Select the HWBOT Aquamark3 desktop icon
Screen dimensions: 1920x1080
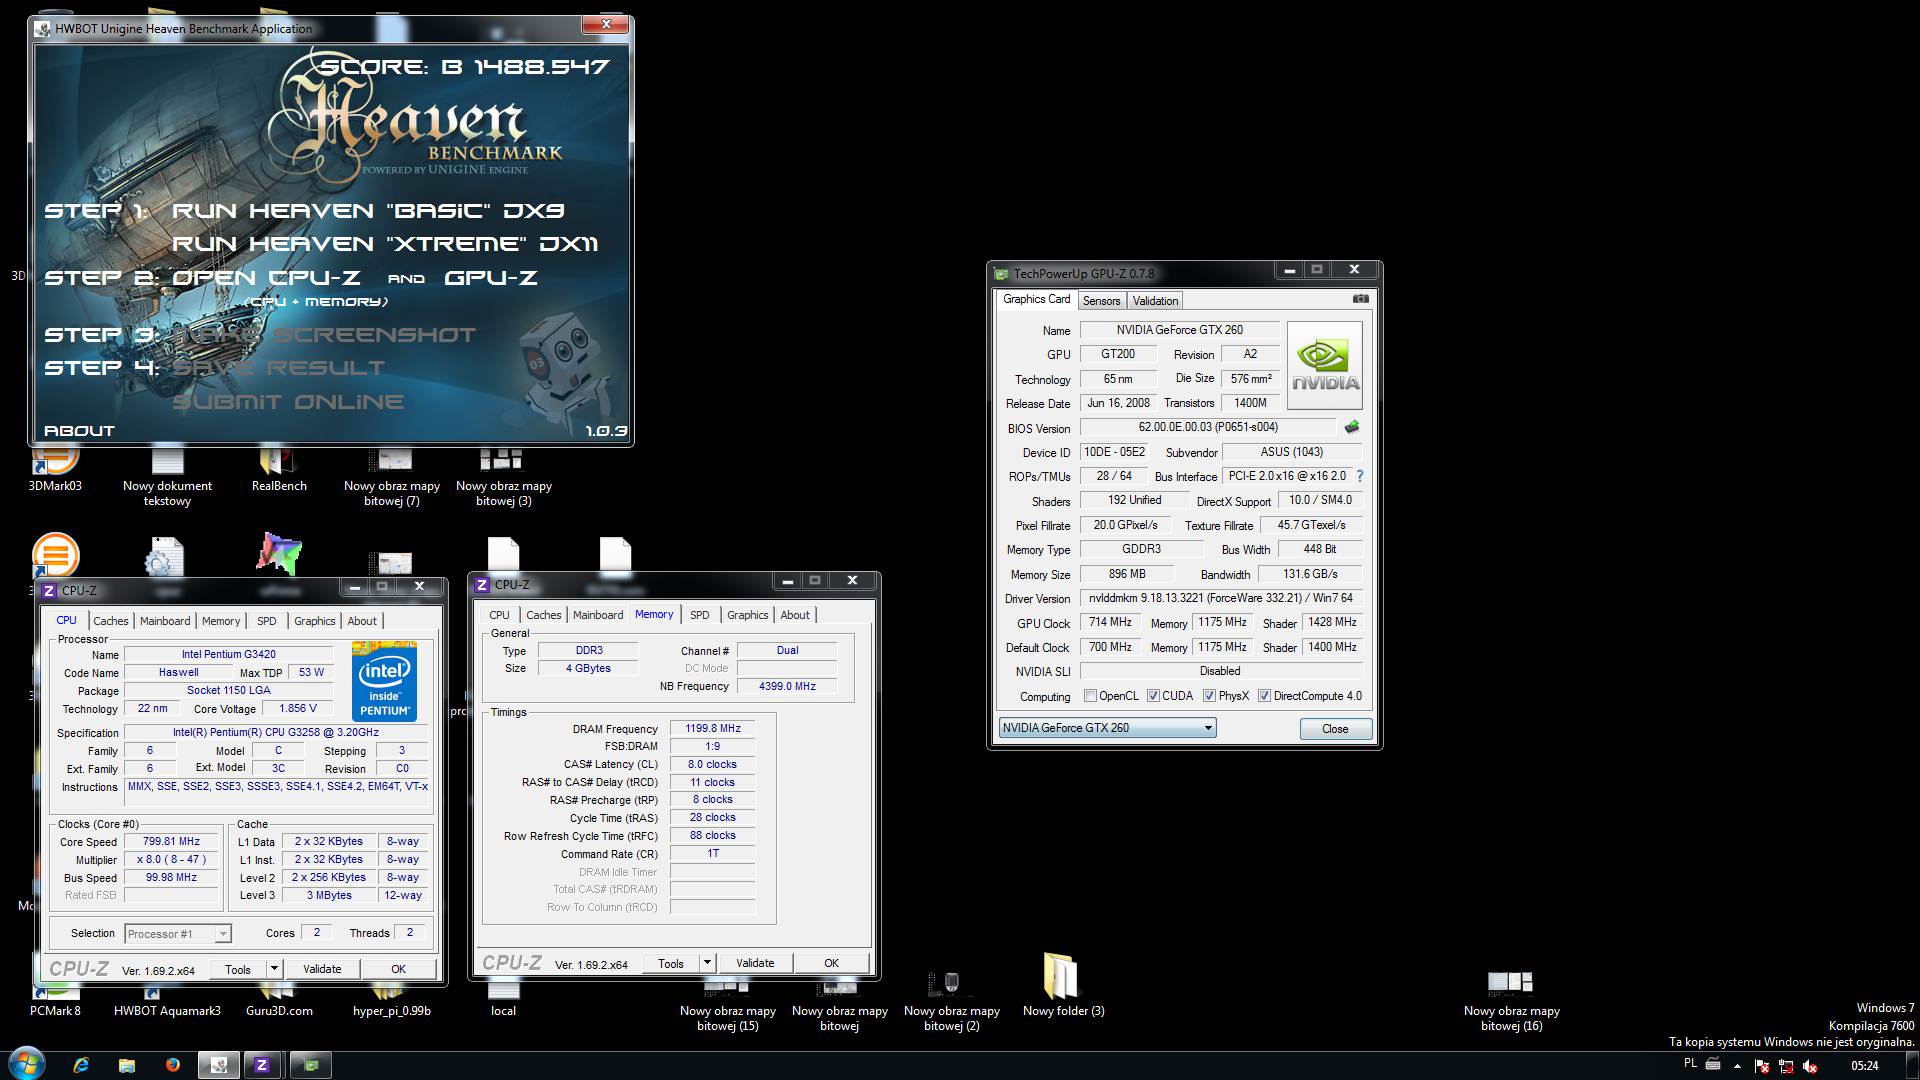[167, 1002]
